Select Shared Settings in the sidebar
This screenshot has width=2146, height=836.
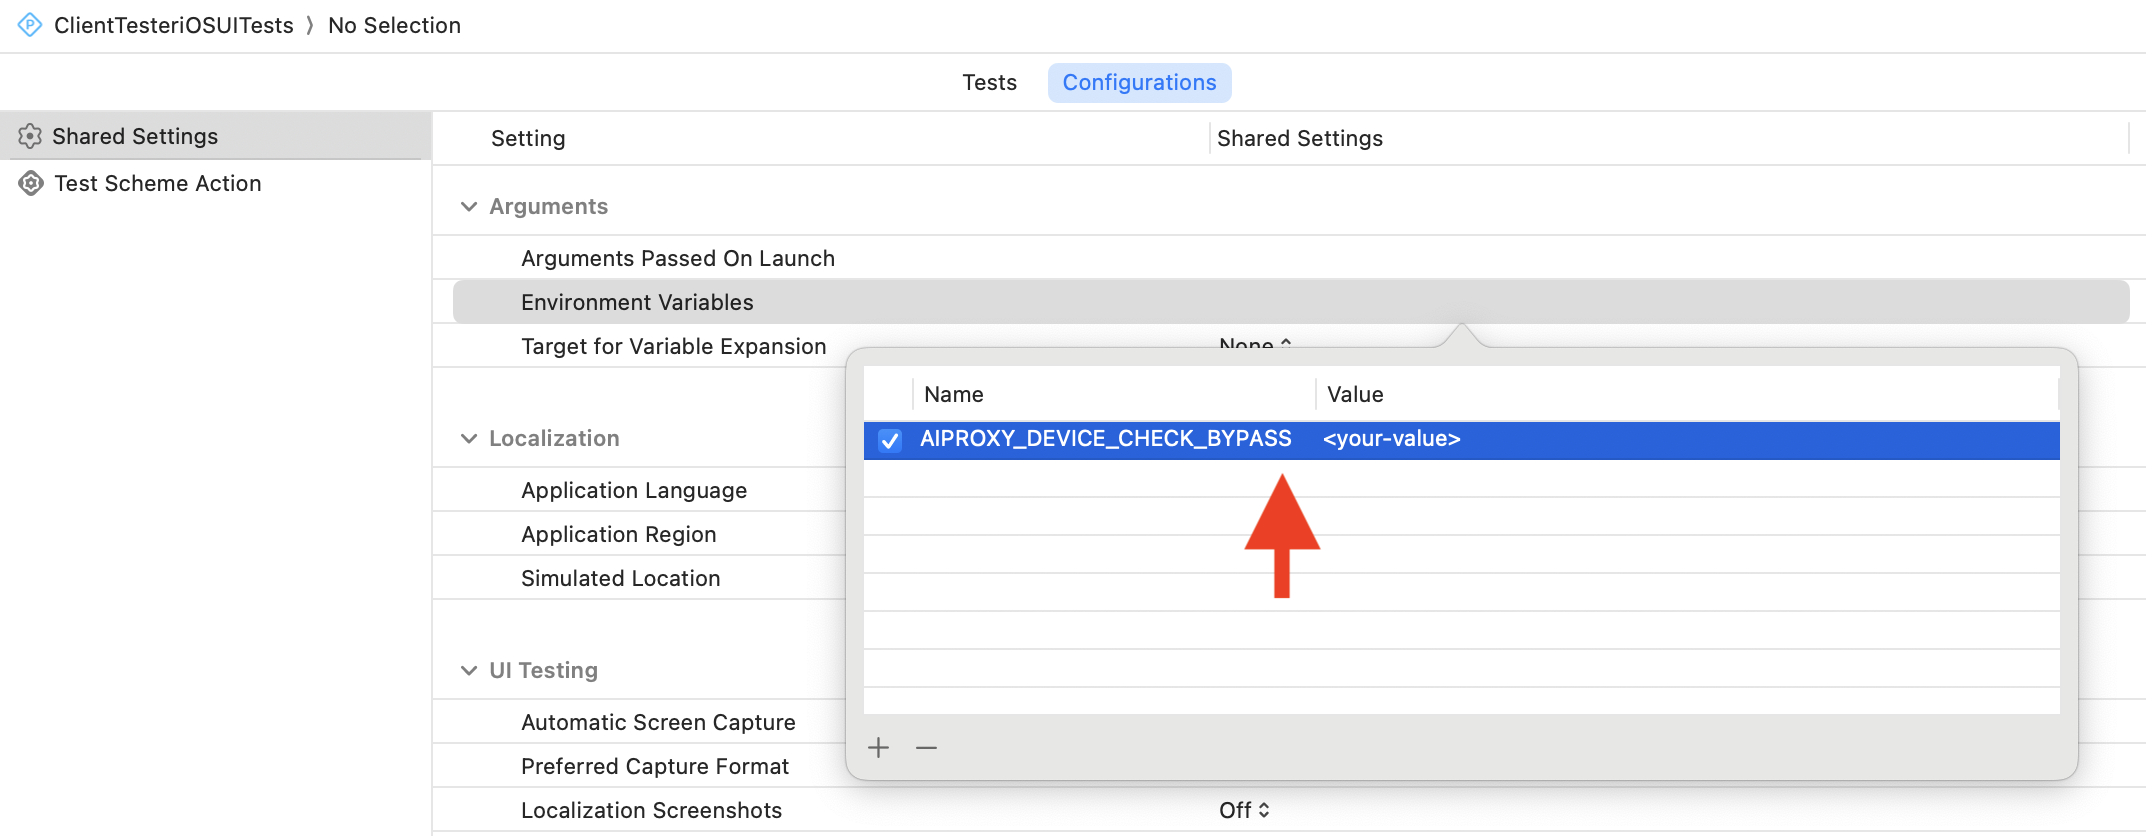tap(215, 136)
